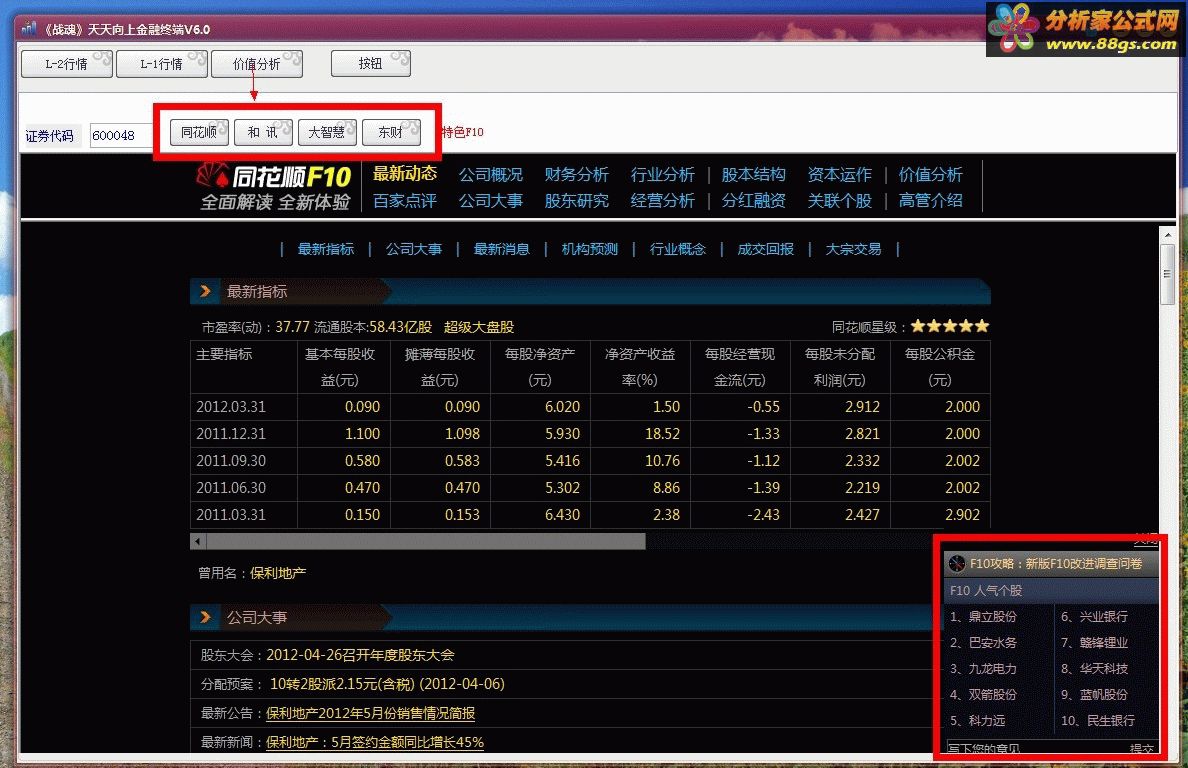Click the page vertical scrollbar up arrow
The image size is (1188, 768).
pos(1168,235)
